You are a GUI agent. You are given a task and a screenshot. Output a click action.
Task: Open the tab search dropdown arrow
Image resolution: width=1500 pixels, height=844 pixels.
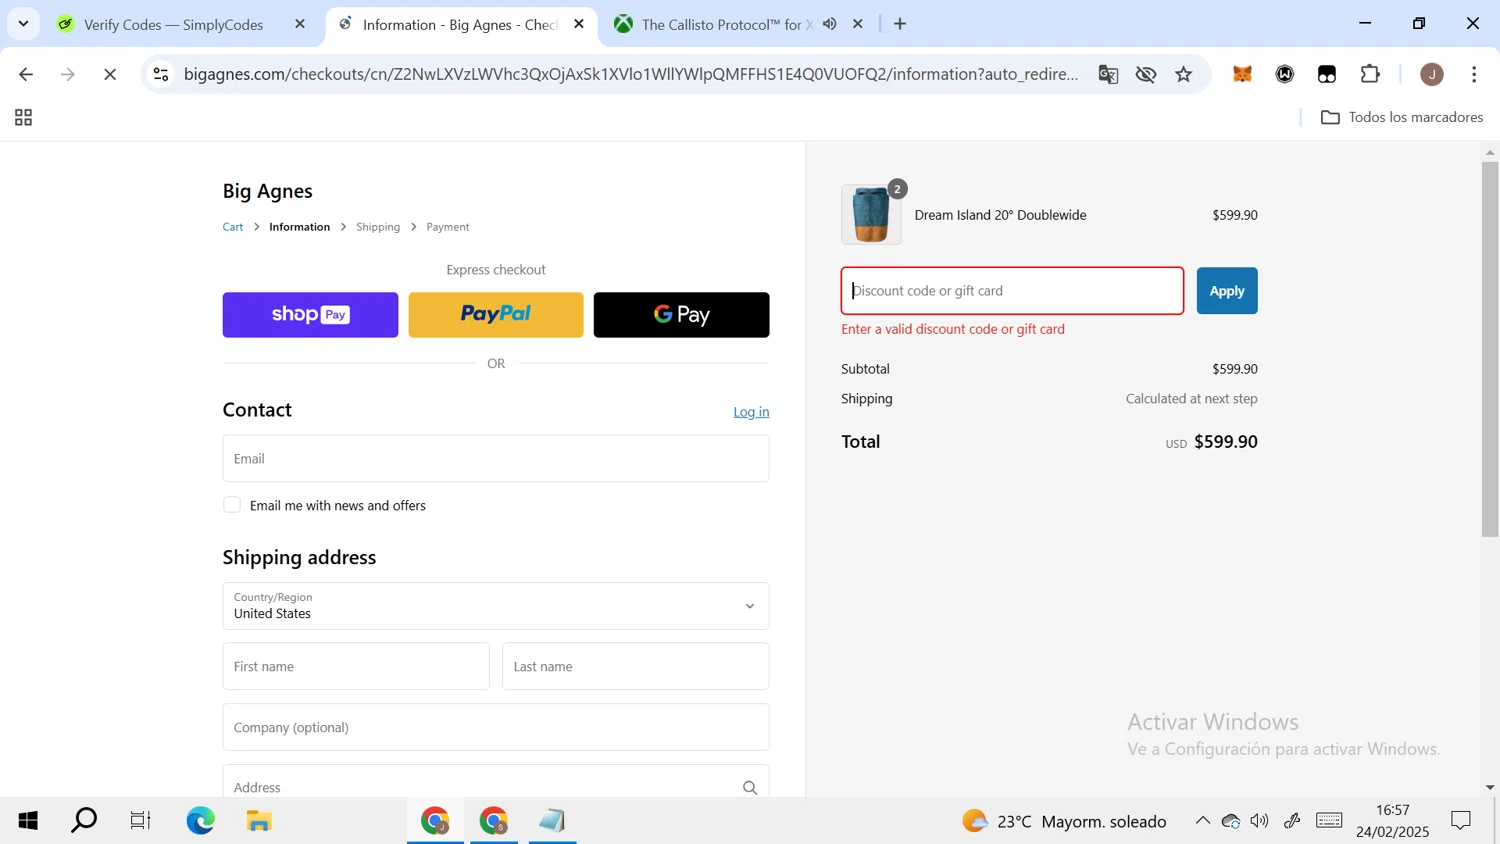23,23
